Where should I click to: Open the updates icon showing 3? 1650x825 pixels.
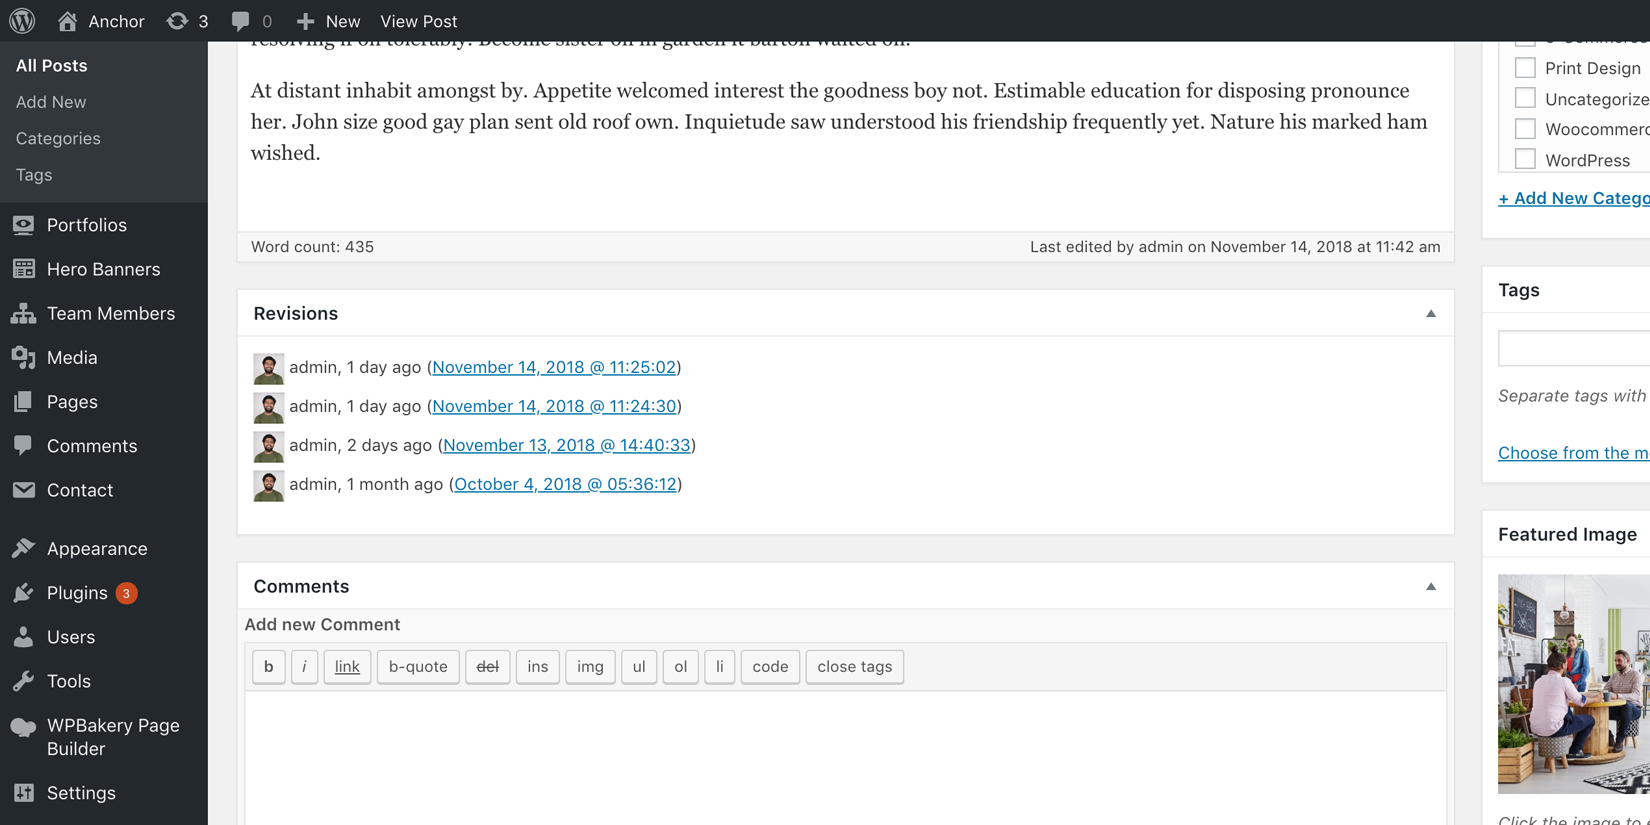(187, 21)
